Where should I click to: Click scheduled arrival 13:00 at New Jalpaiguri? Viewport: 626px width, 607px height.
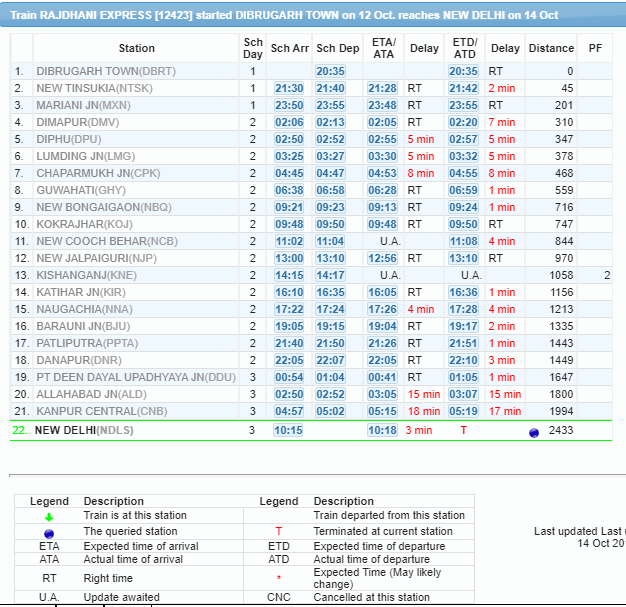tap(289, 258)
